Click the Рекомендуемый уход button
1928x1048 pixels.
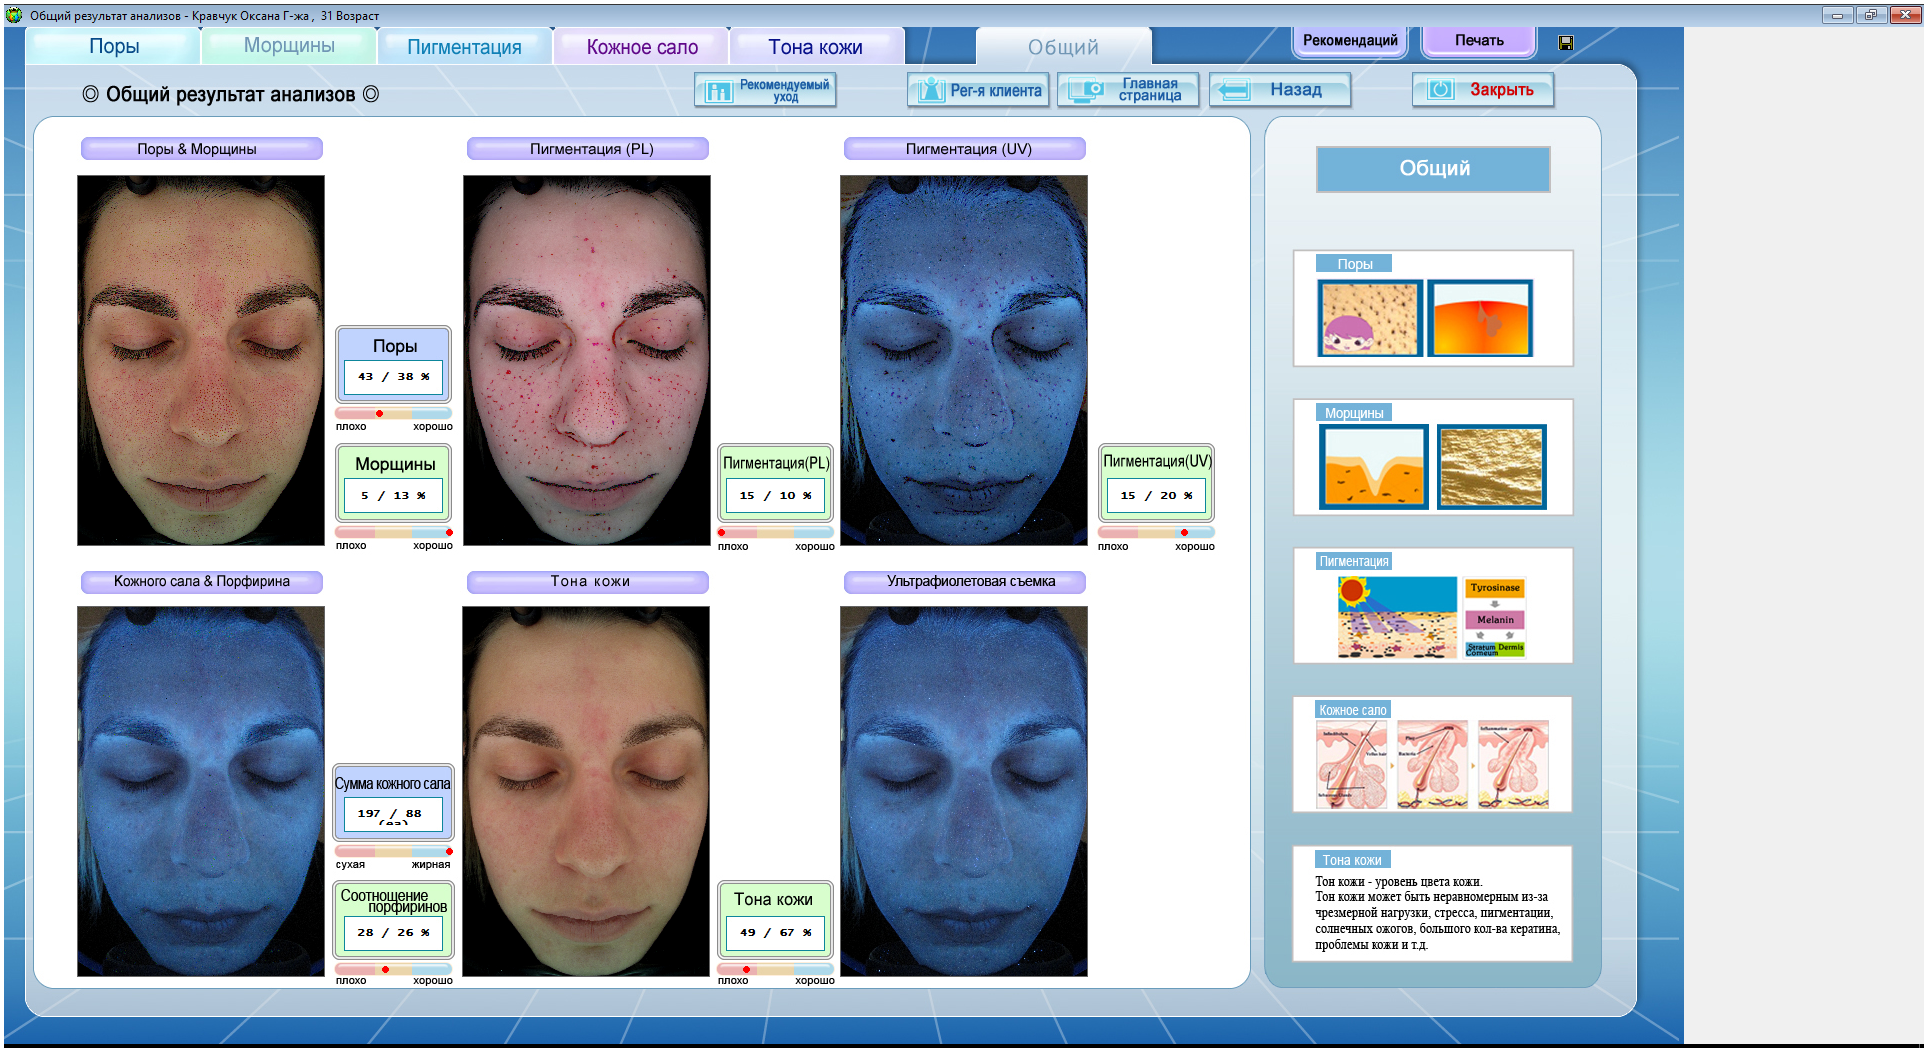[765, 90]
